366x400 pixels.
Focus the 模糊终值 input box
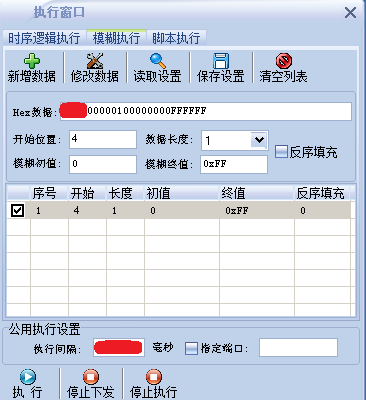(234, 164)
